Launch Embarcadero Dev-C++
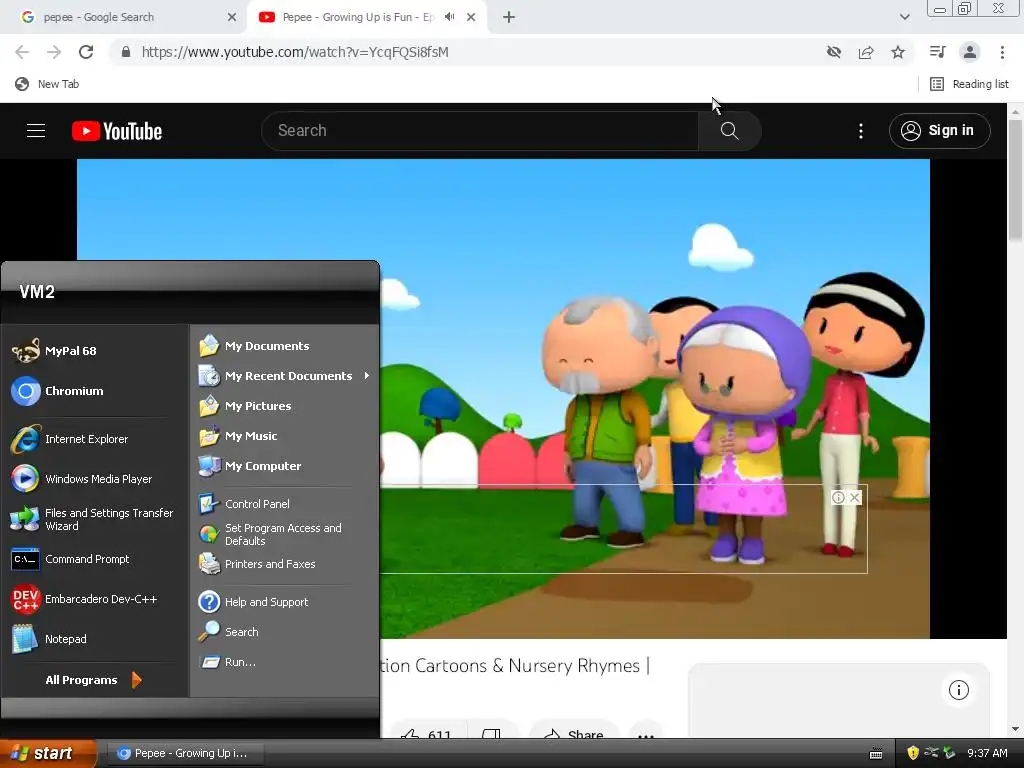Image resolution: width=1024 pixels, height=768 pixels. [x=85, y=599]
